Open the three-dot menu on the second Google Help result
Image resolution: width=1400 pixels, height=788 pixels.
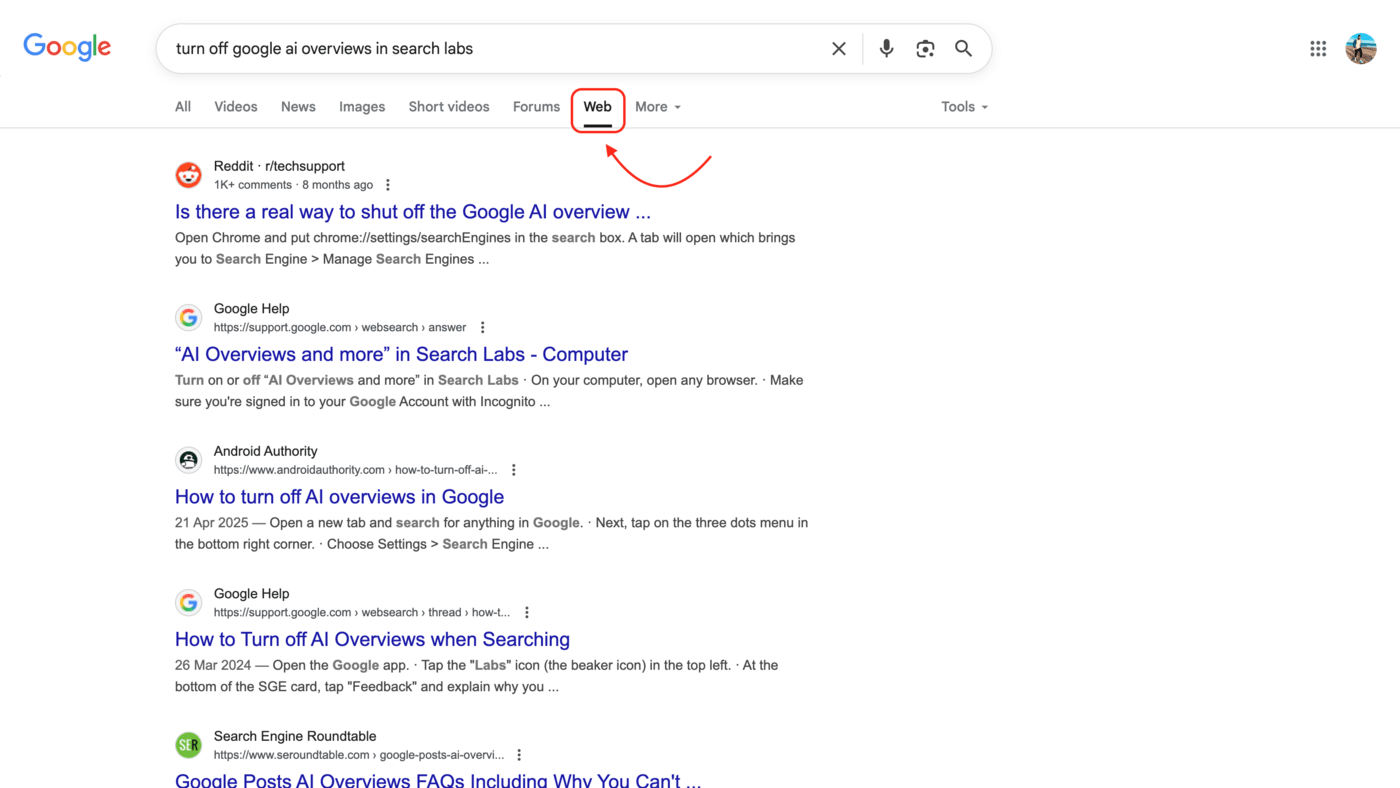pyautogui.click(x=526, y=611)
